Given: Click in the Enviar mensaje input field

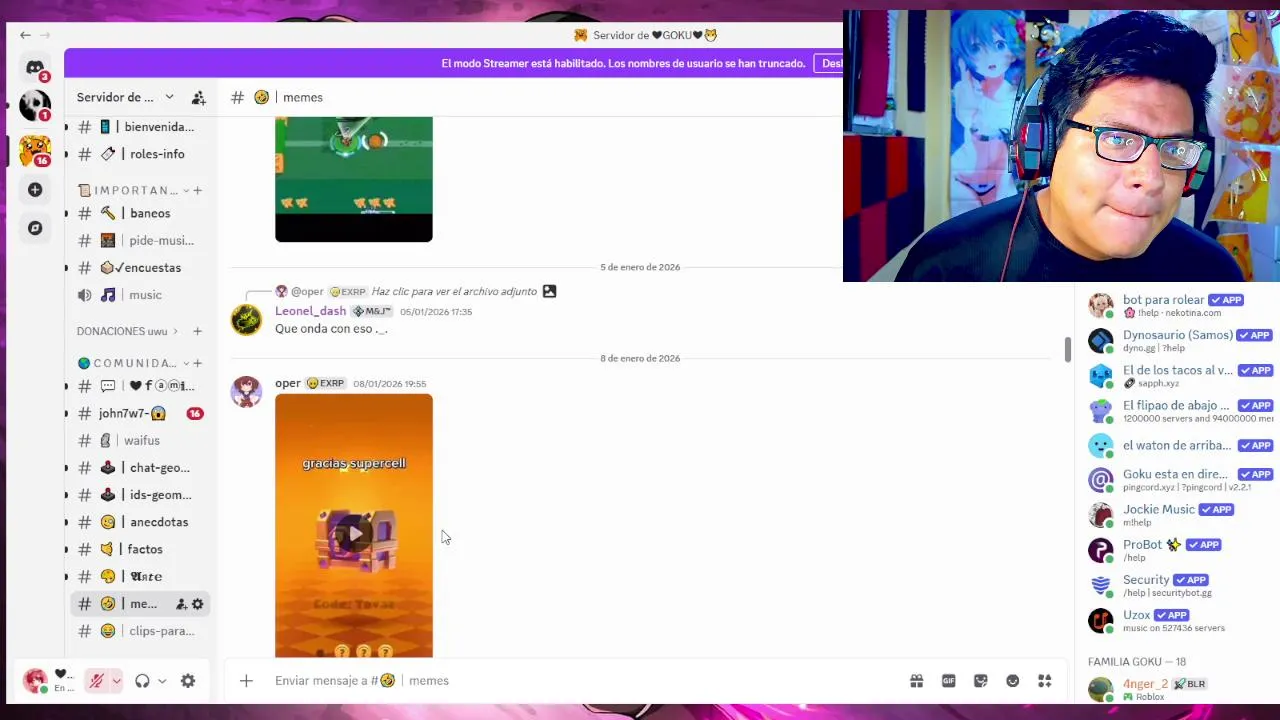Looking at the screenshot, I should pyautogui.click(x=585, y=681).
